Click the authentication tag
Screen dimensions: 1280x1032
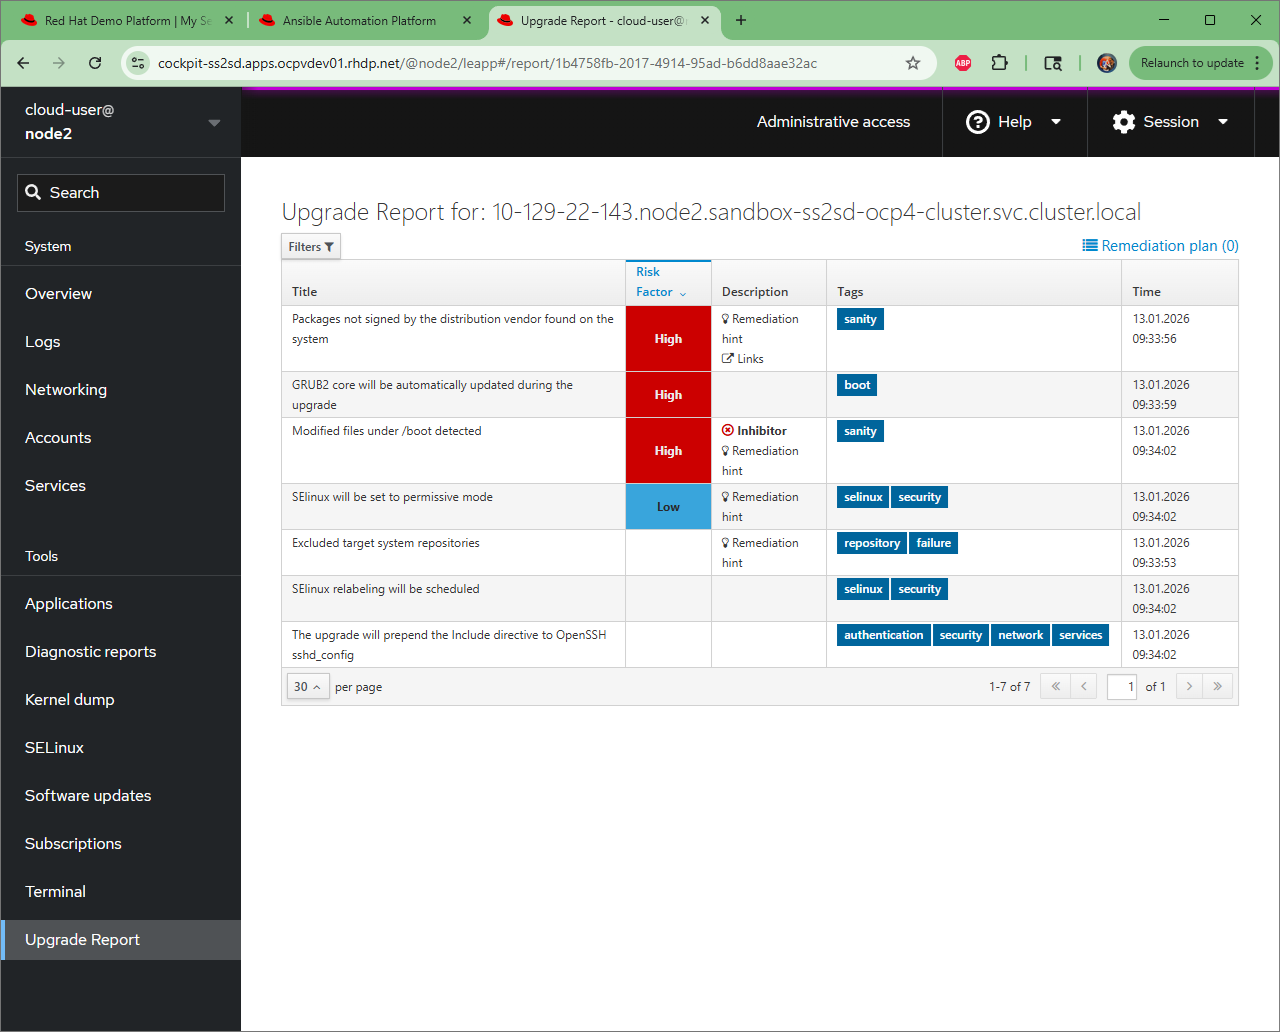pos(884,635)
